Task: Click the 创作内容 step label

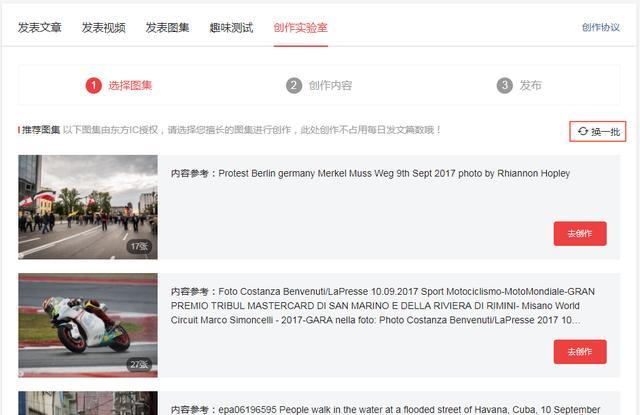Action: point(330,85)
